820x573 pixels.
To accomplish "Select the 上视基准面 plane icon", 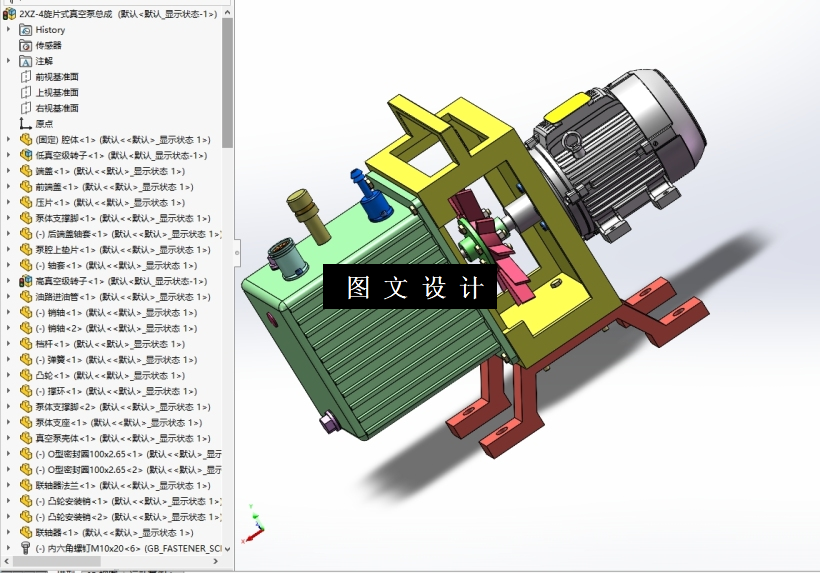I will [x=26, y=93].
